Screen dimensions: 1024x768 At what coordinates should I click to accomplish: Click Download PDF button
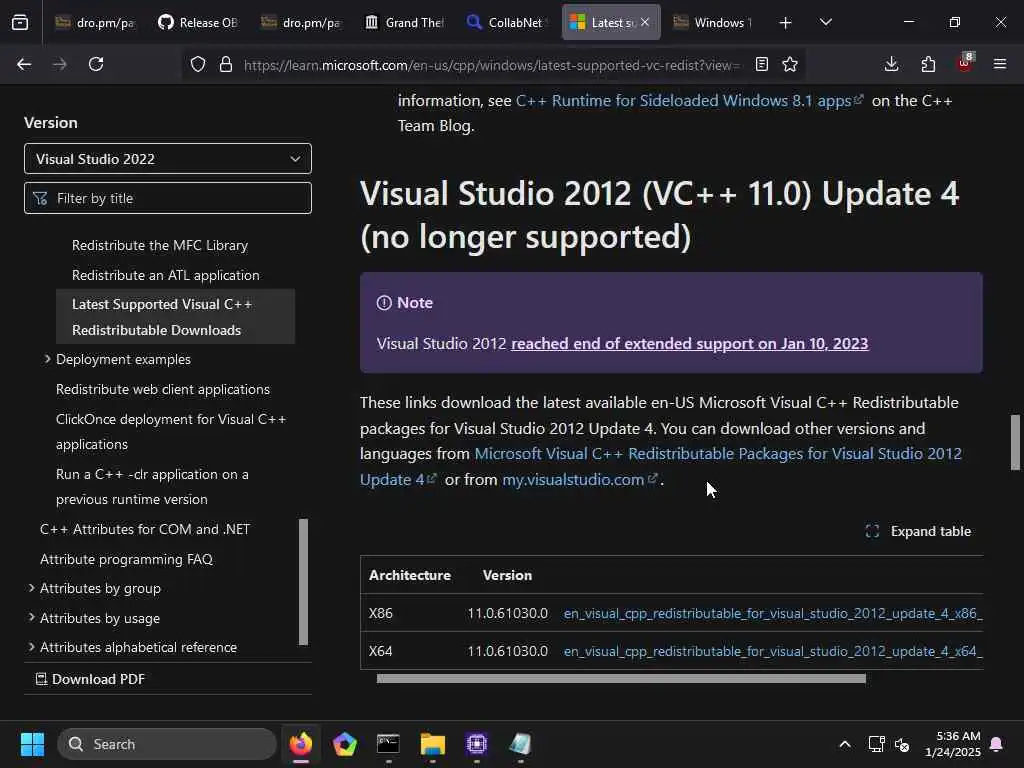(x=90, y=679)
